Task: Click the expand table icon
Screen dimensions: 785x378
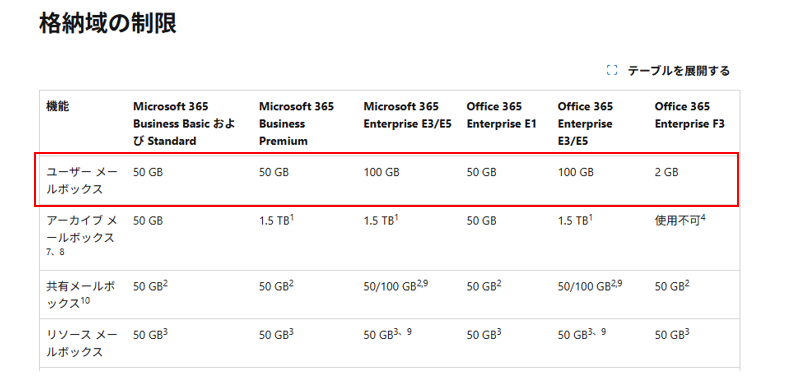Action: click(x=611, y=71)
